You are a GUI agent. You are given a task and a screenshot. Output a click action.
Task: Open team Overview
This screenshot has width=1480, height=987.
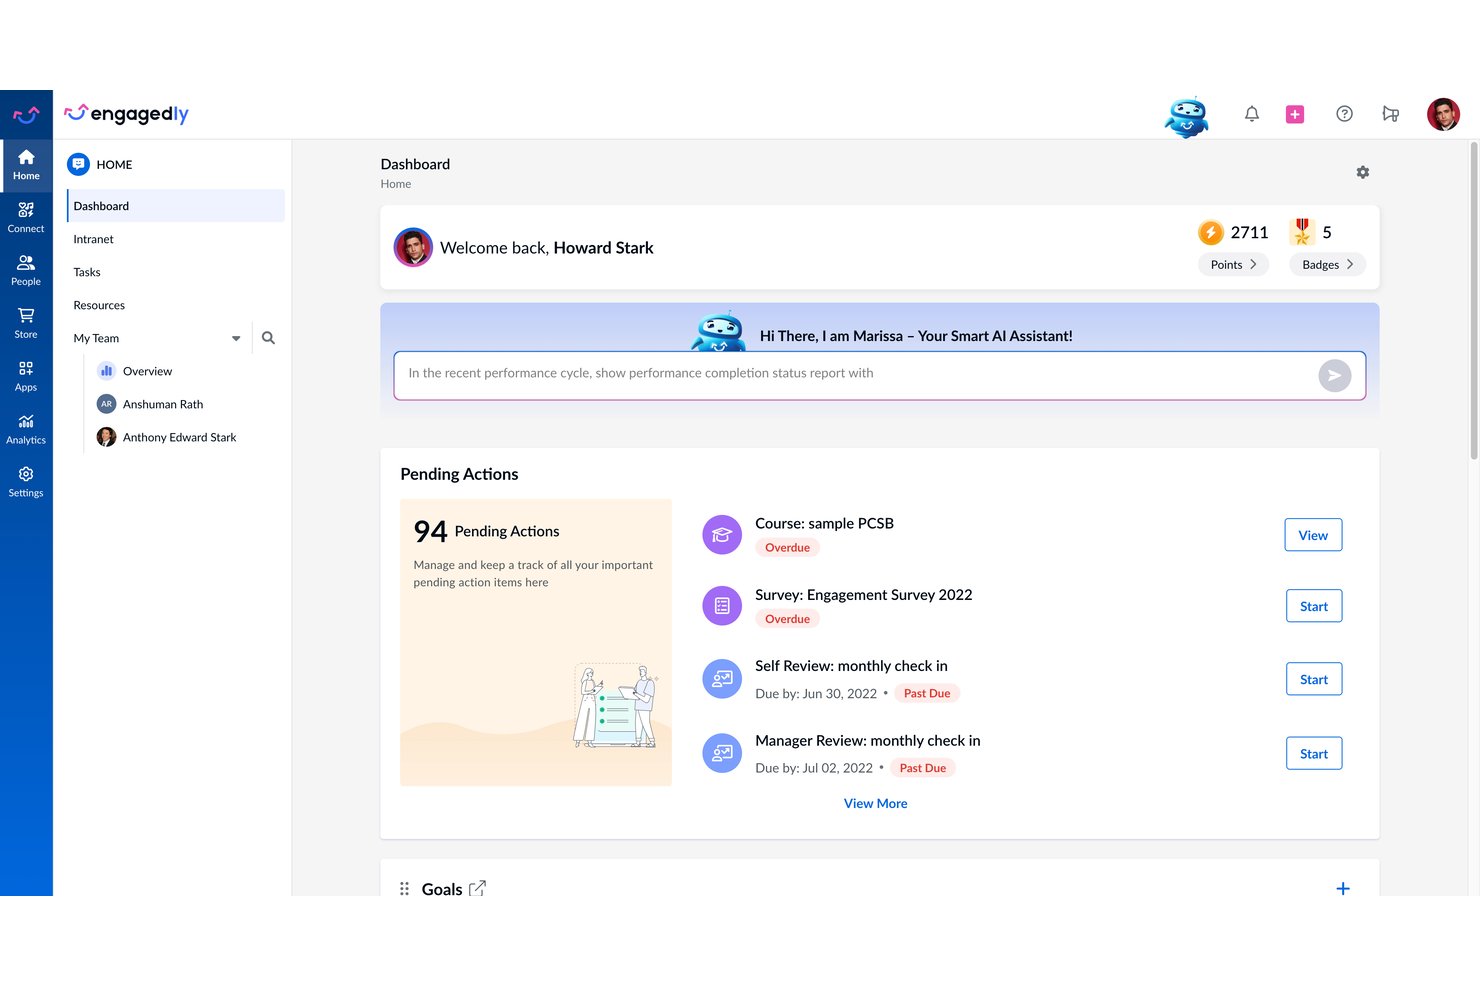(x=135, y=371)
